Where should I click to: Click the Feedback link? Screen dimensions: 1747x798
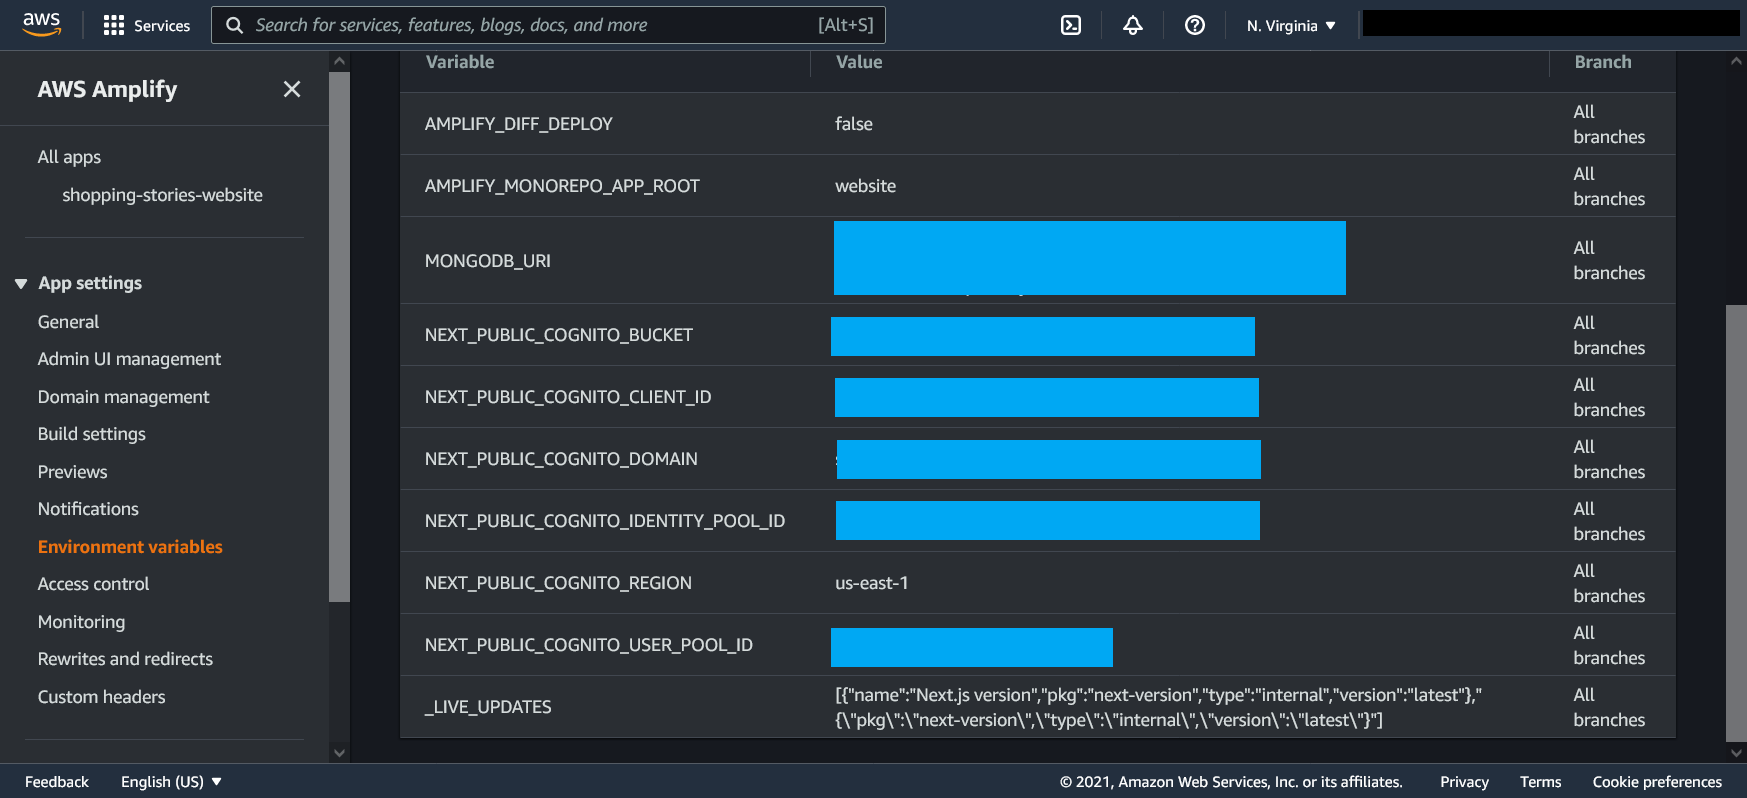(57, 782)
